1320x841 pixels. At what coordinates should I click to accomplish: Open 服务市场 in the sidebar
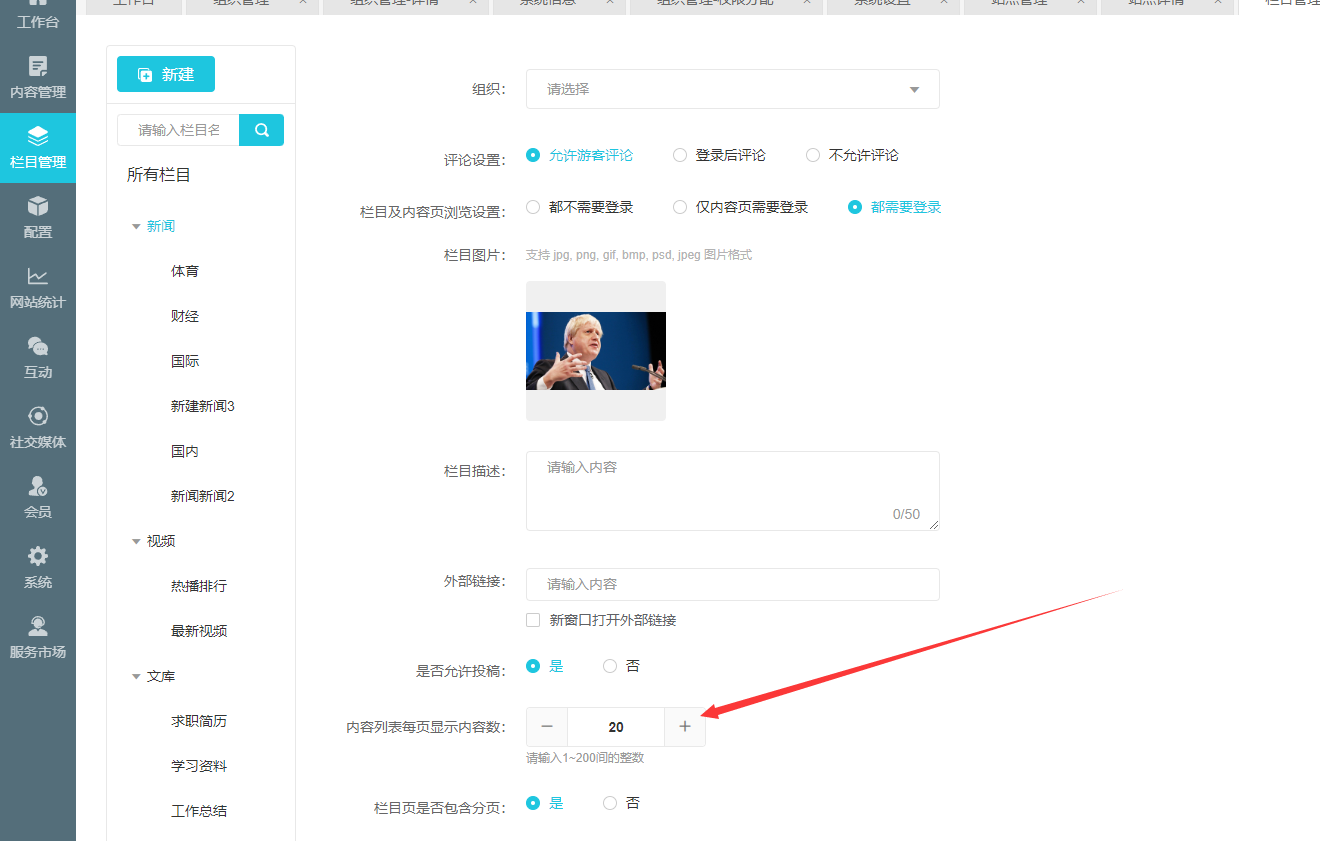(x=38, y=638)
